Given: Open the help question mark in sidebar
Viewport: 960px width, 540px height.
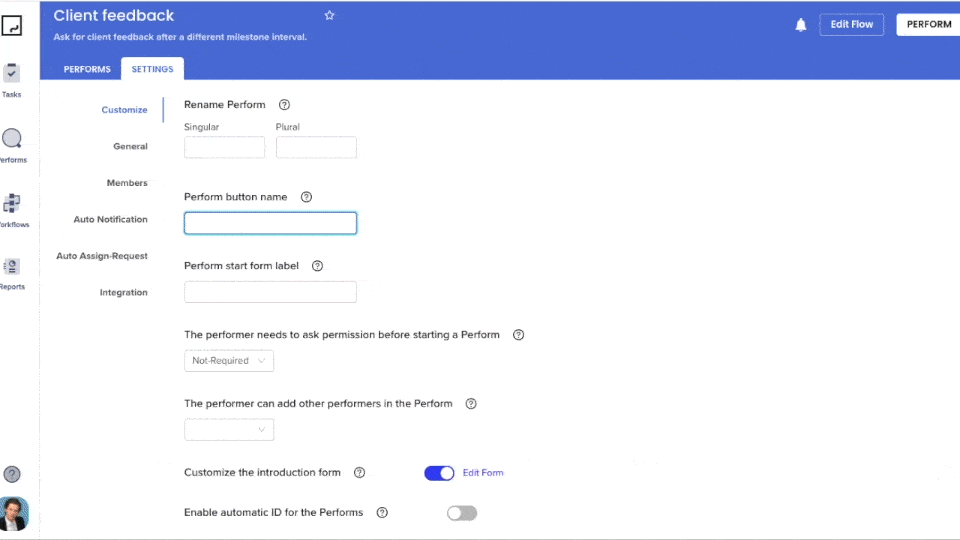Looking at the screenshot, I should click(x=12, y=474).
